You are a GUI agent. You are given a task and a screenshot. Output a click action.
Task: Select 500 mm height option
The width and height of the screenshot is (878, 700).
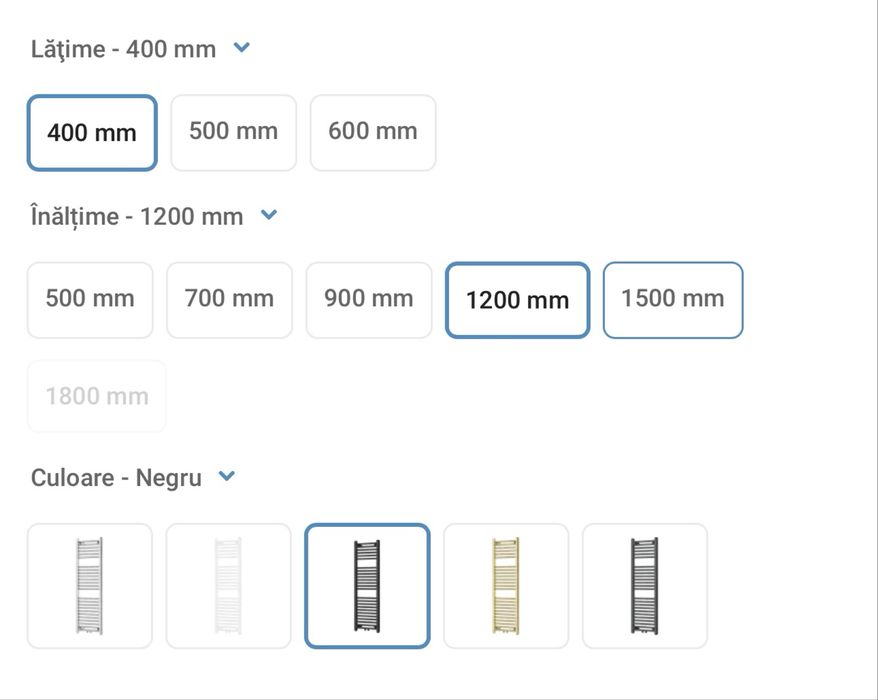tap(90, 299)
